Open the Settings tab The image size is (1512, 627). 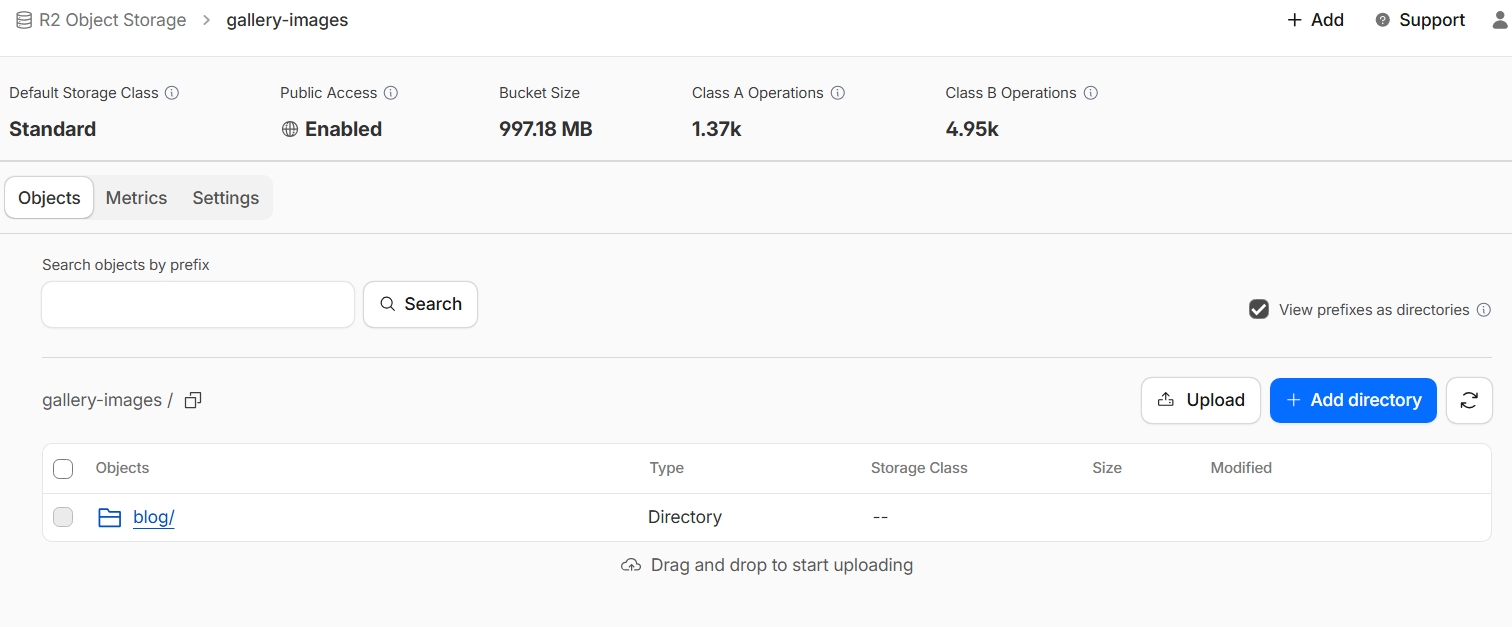coord(226,198)
